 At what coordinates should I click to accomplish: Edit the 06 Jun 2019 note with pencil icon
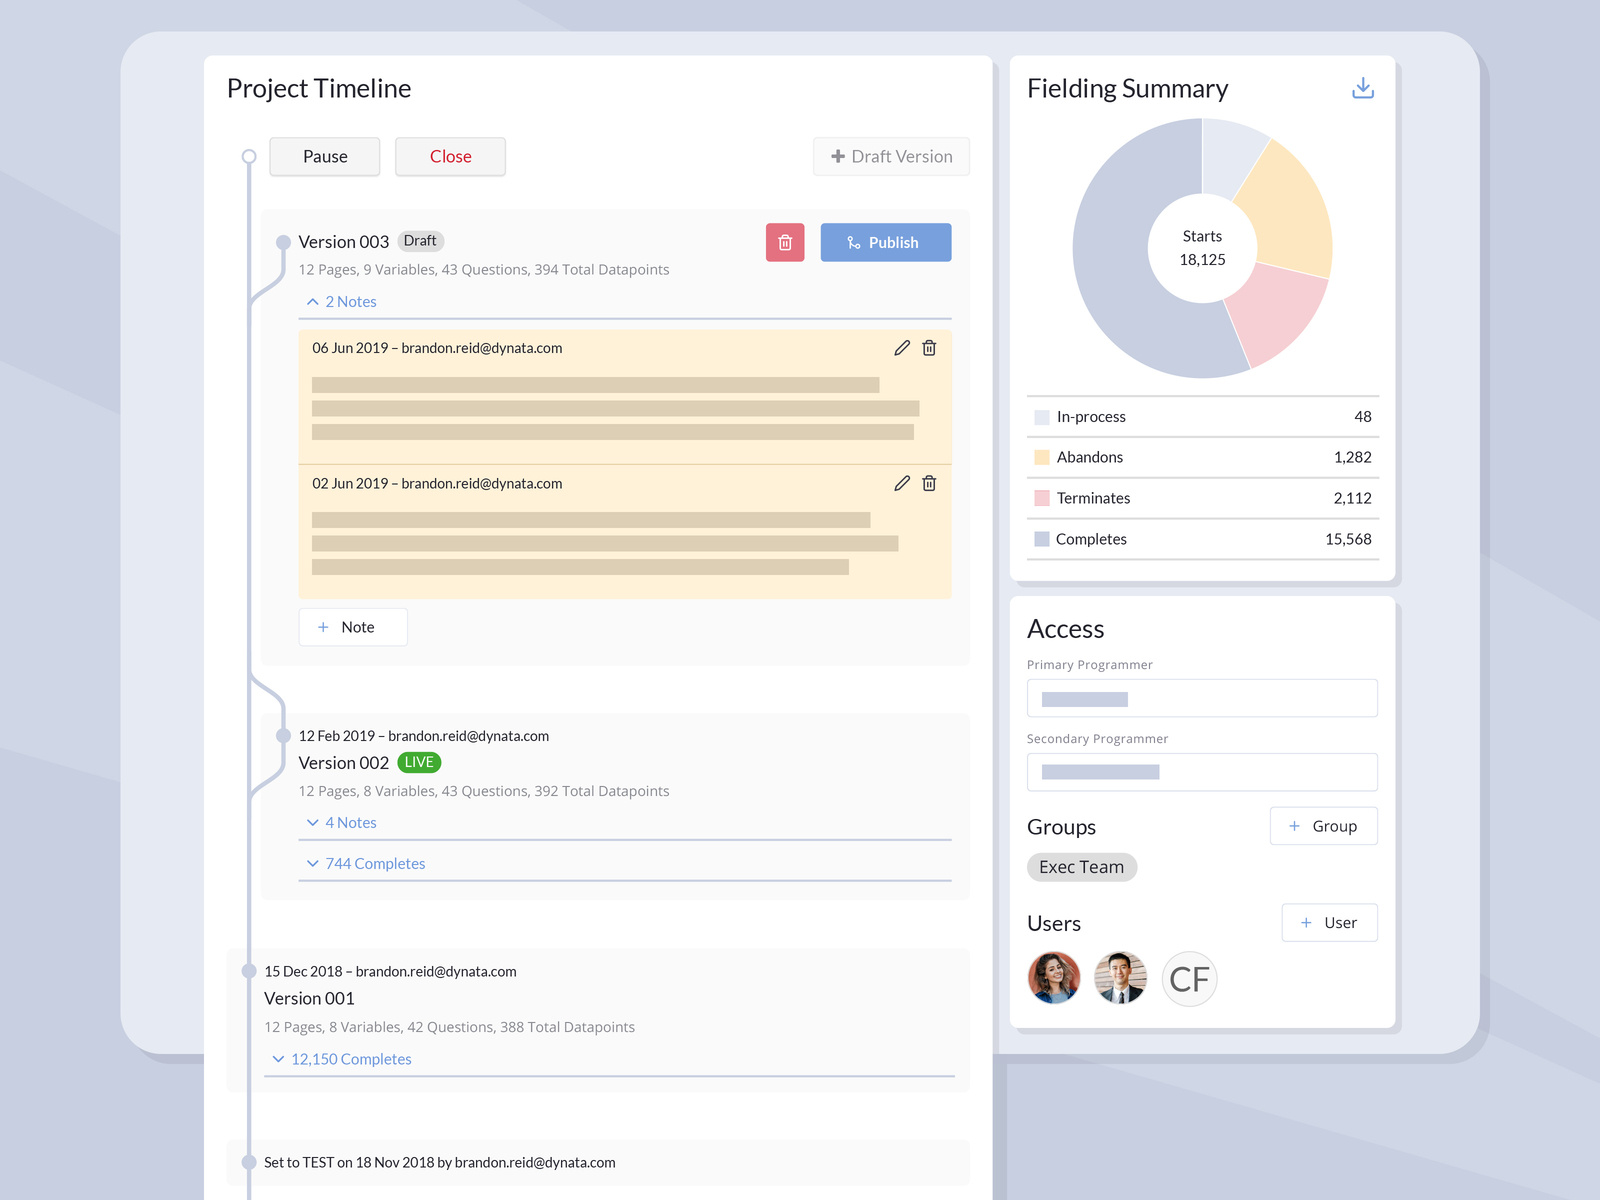point(901,348)
